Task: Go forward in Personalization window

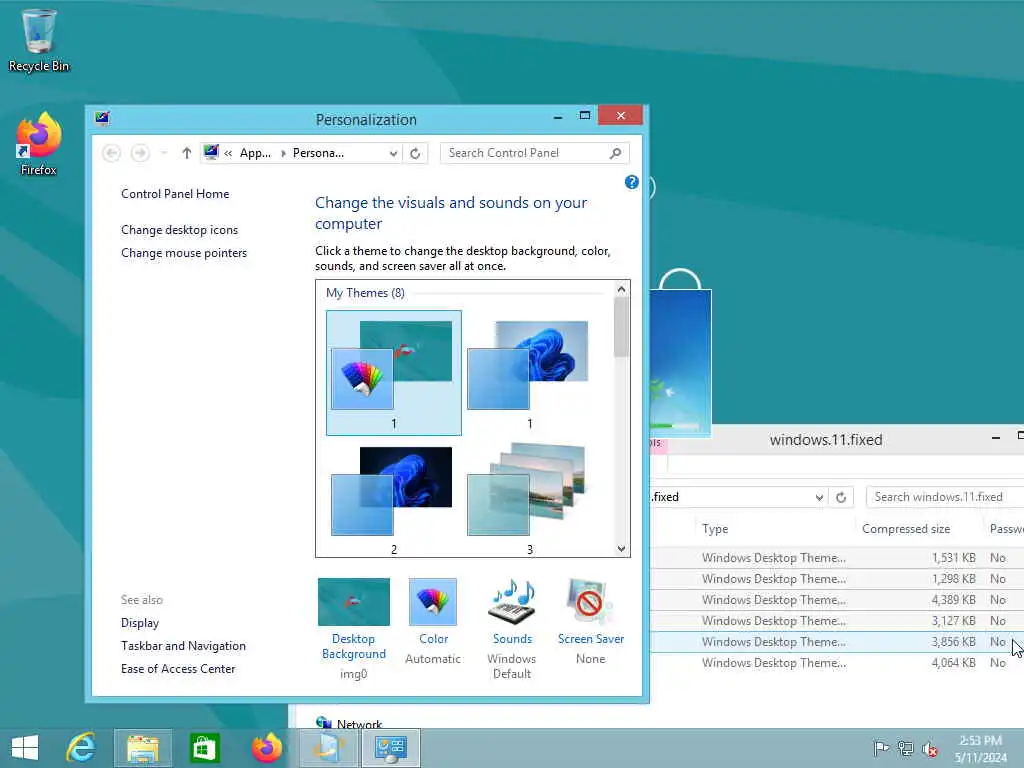Action: (140, 153)
